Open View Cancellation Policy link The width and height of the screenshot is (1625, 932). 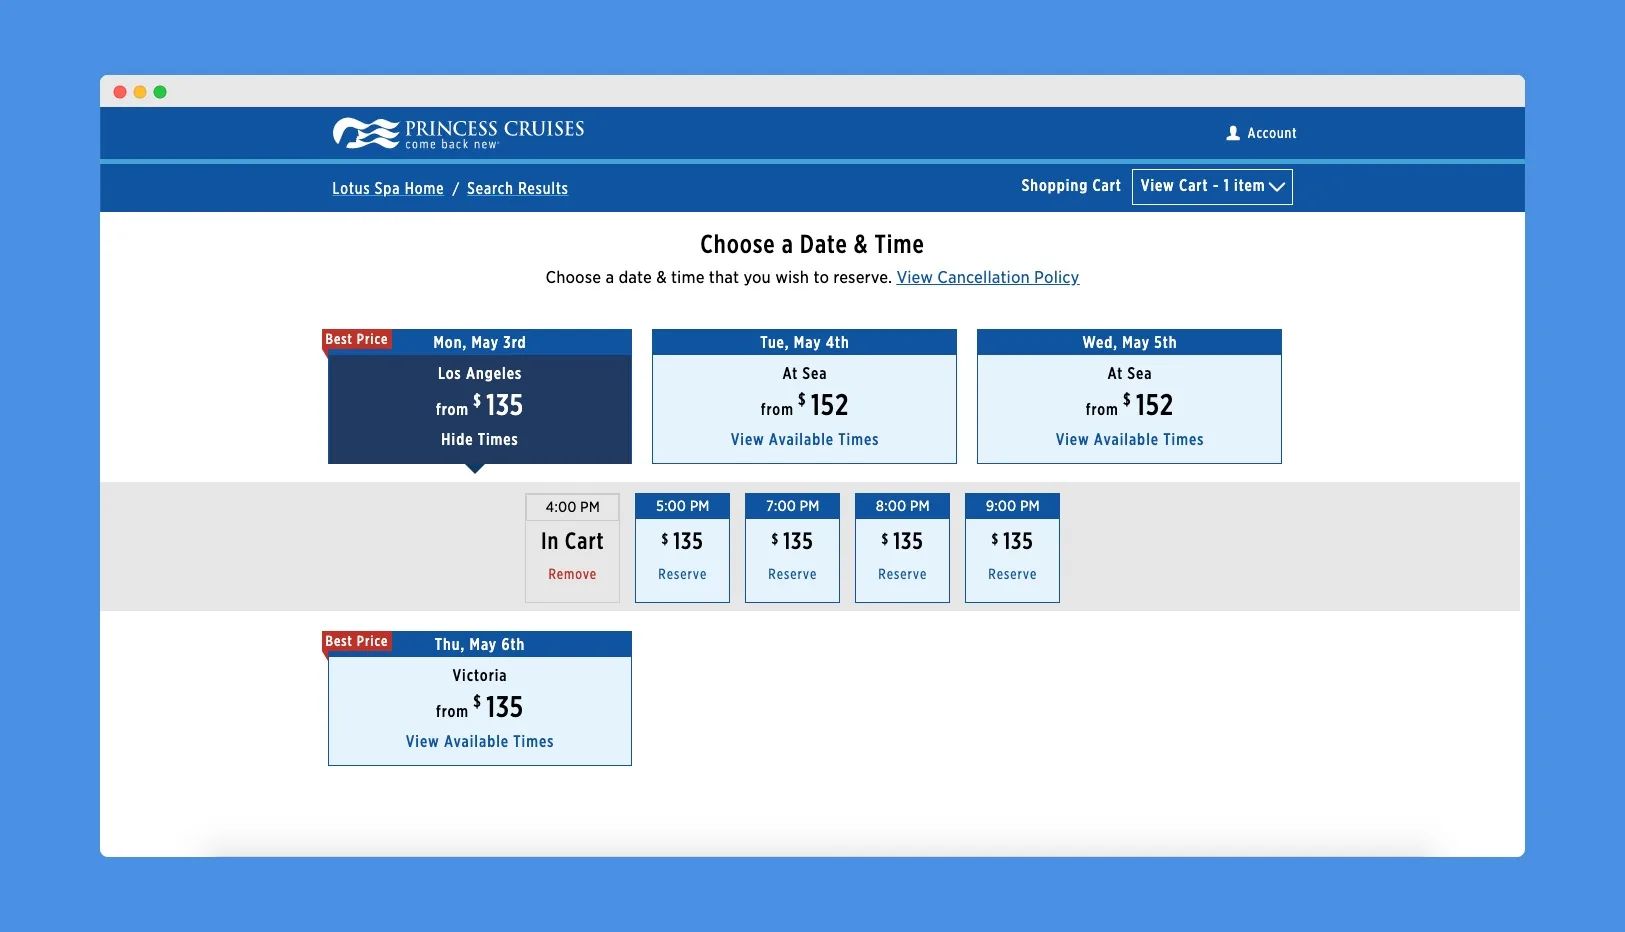click(988, 277)
